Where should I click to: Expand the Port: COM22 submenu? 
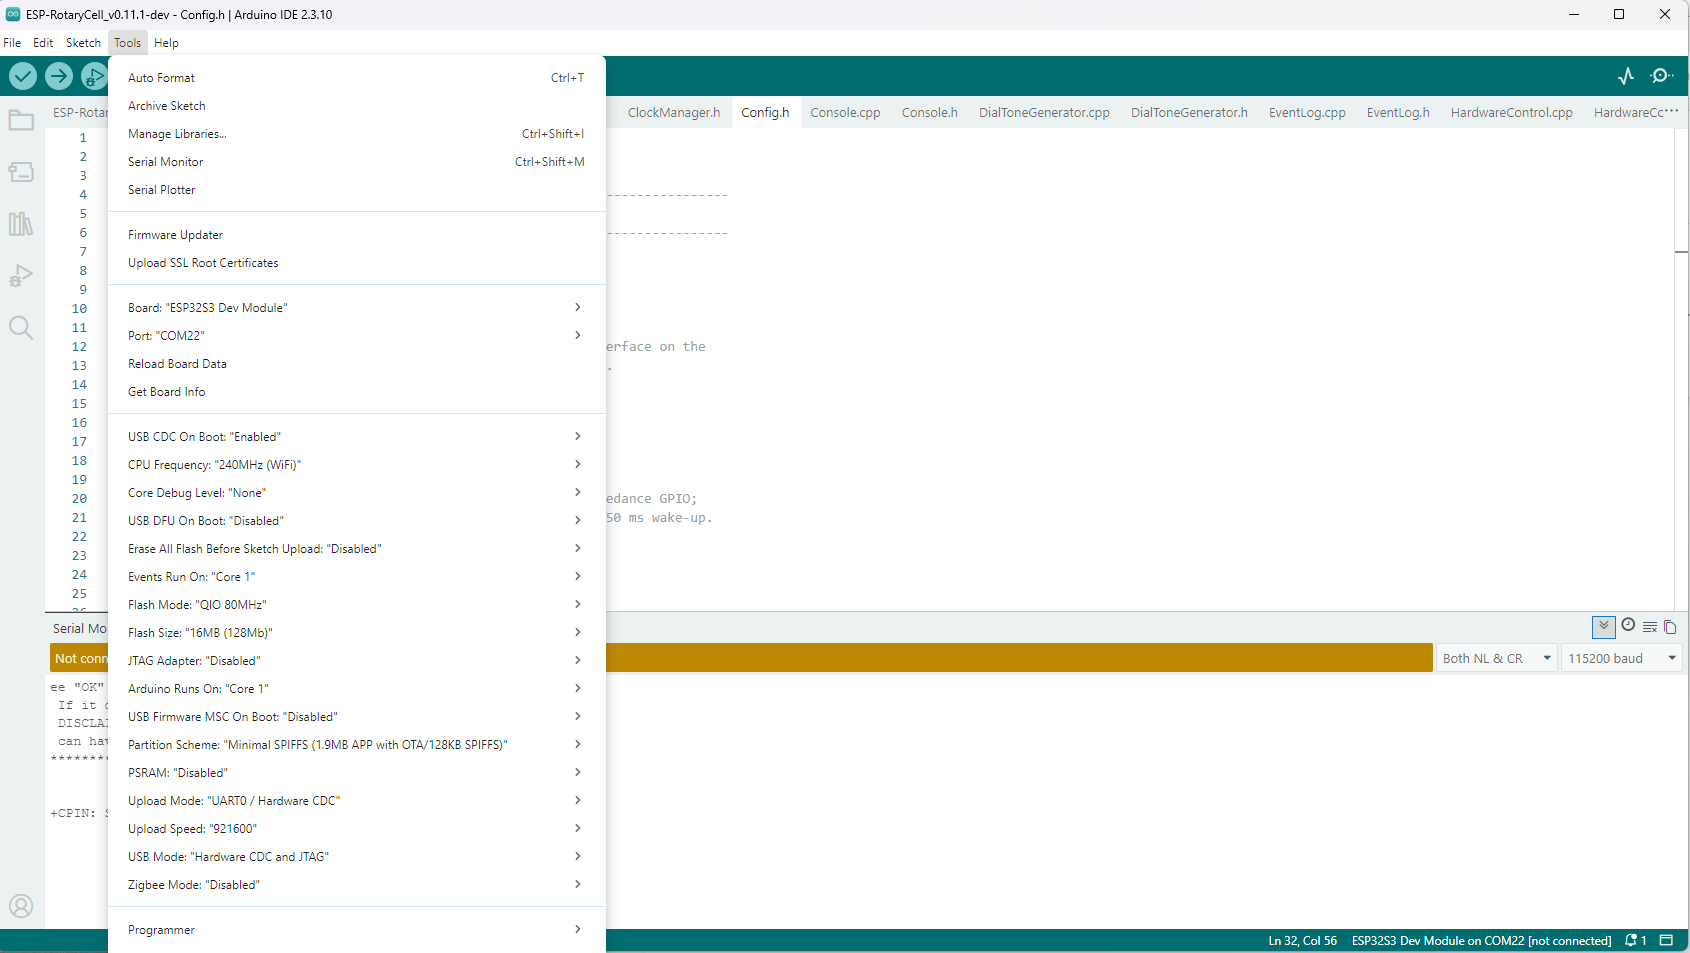[356, 336]
